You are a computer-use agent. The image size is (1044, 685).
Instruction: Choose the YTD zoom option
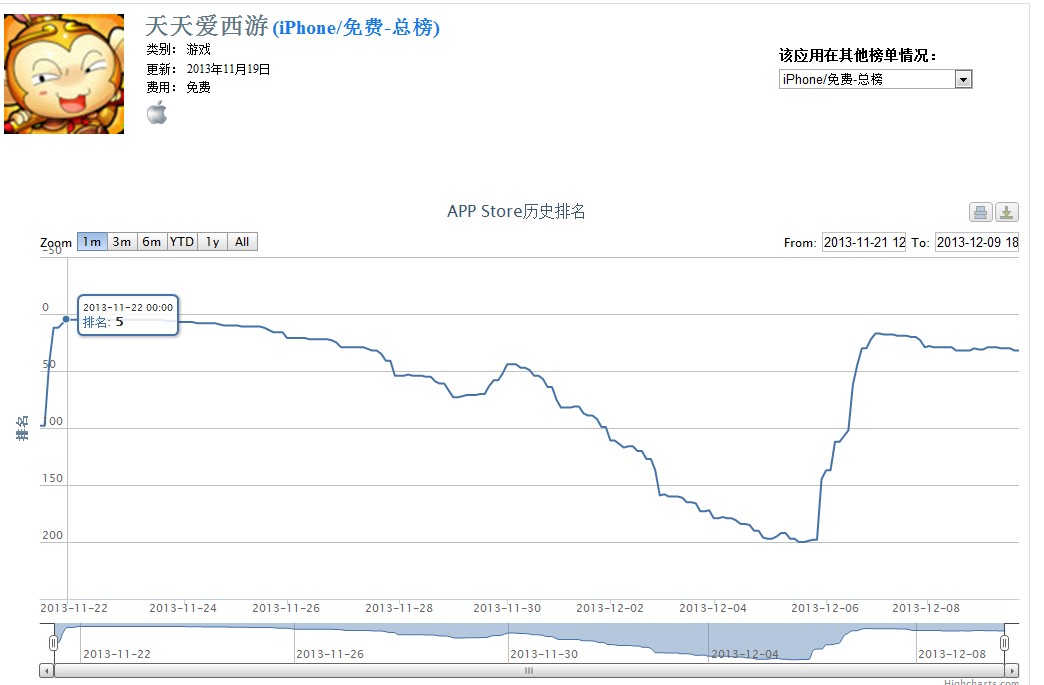click(x=182, y=242)
